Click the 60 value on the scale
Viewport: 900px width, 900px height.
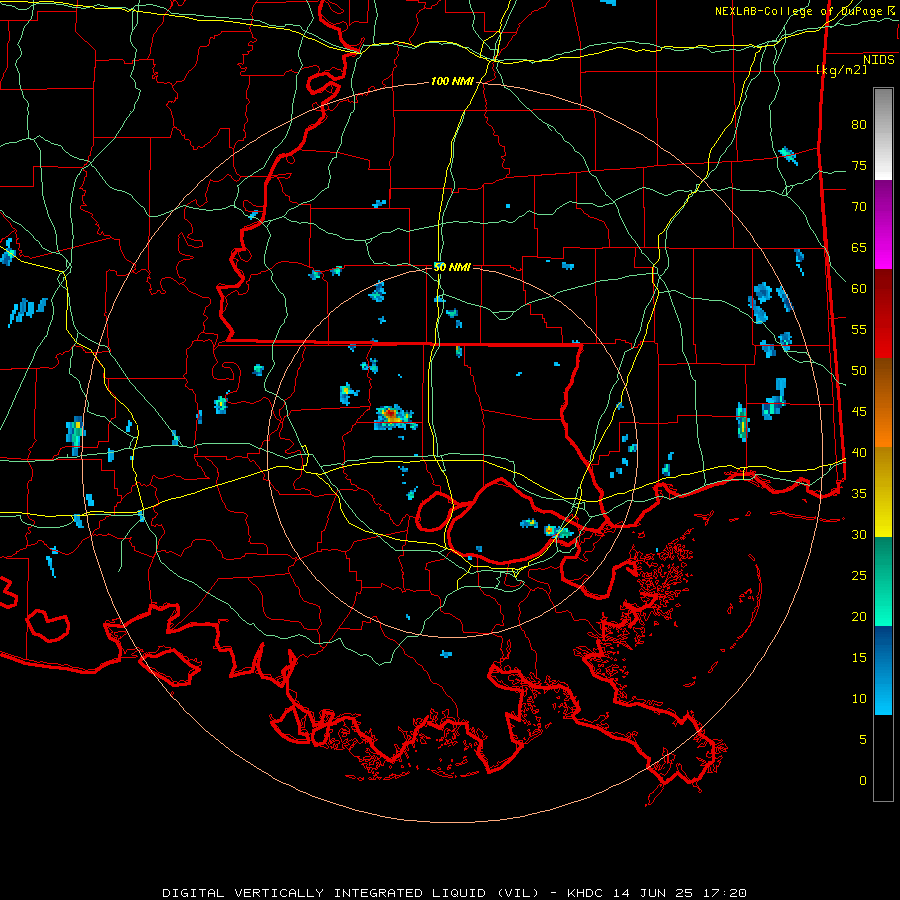tap(859, 289)
